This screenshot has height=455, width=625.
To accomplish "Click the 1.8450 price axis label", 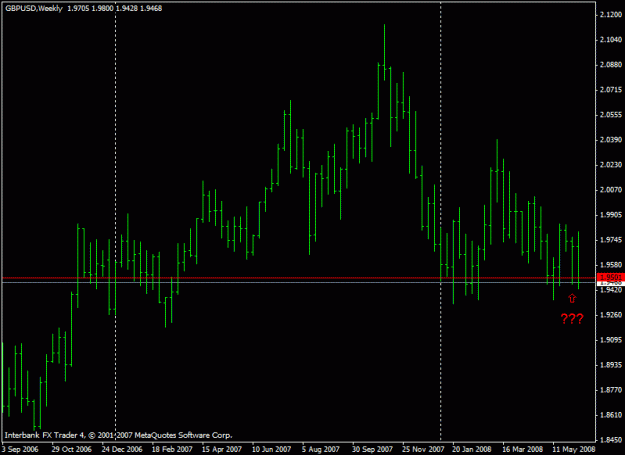I will [x=611, y=440].
